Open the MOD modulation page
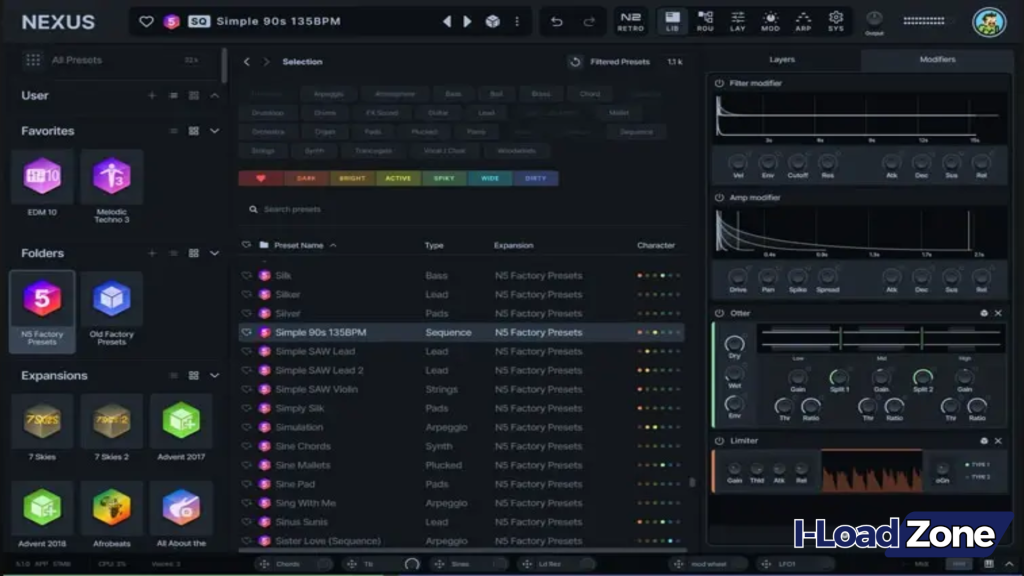 tap(770, 21)
